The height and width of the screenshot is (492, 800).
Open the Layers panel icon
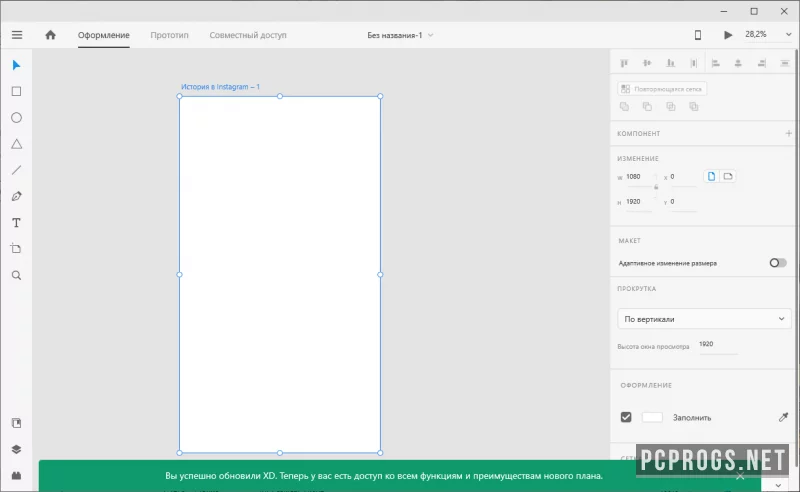pos(16,449)
